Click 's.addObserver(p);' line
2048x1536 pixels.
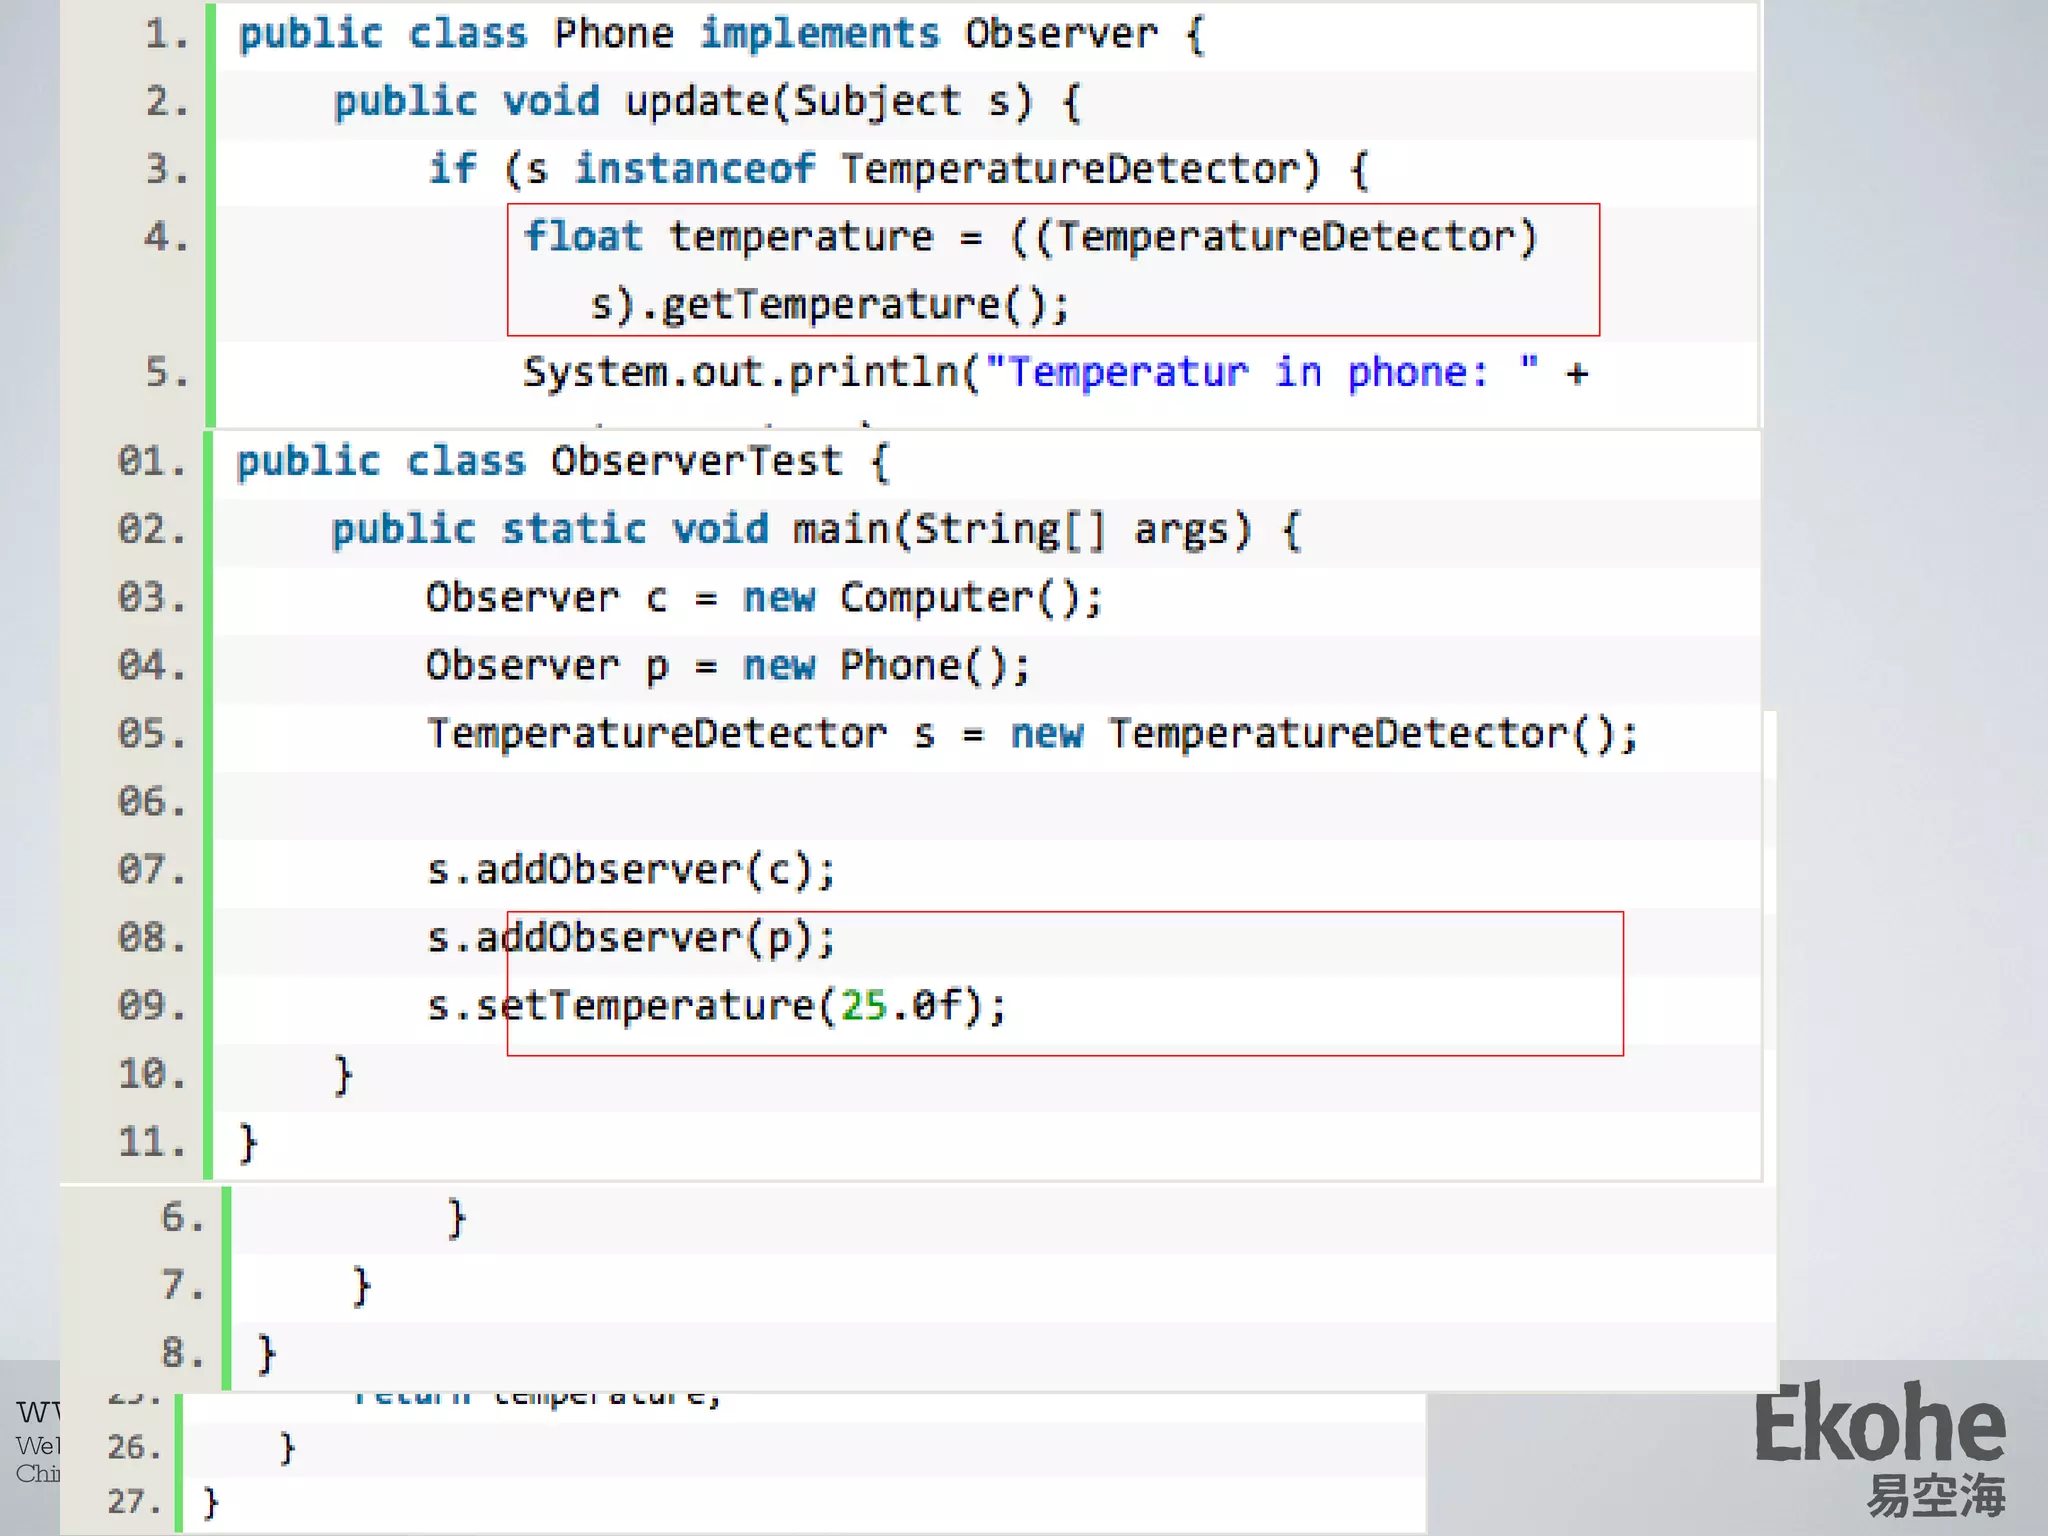click(x=631, y=938)
